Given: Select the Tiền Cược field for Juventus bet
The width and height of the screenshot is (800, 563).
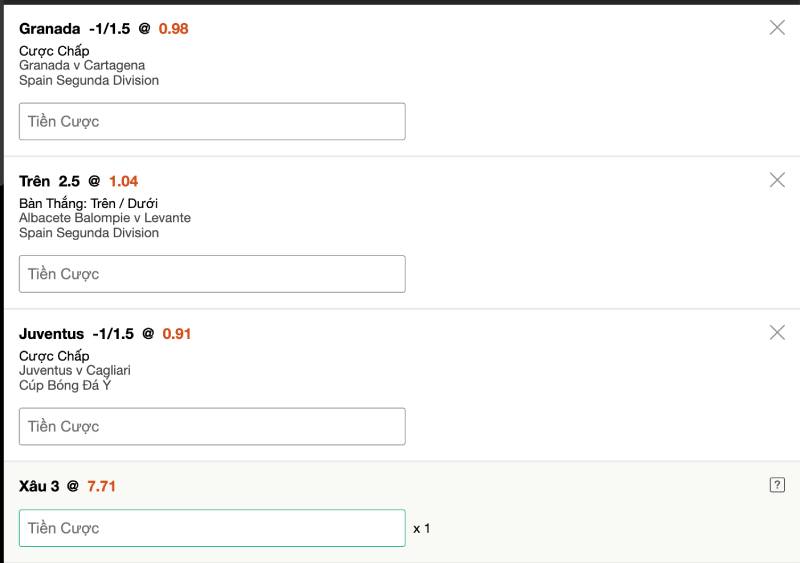Looking at the screenshot, I should pyautogui.click(x=212, y=426).
